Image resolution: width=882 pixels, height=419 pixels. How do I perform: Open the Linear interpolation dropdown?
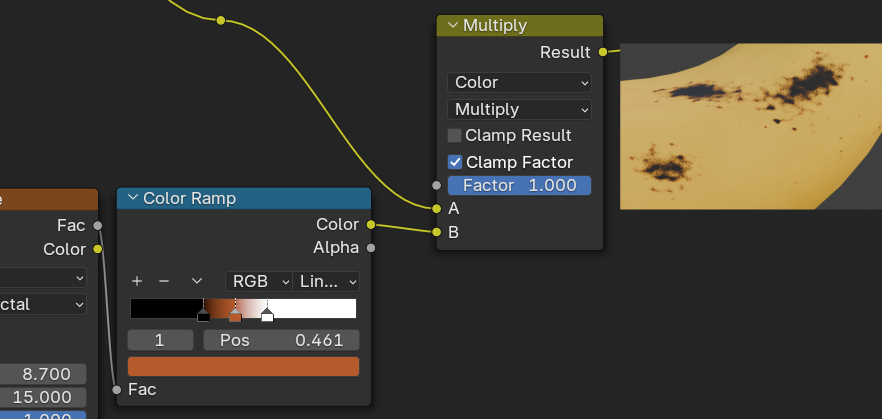[327, 281]
